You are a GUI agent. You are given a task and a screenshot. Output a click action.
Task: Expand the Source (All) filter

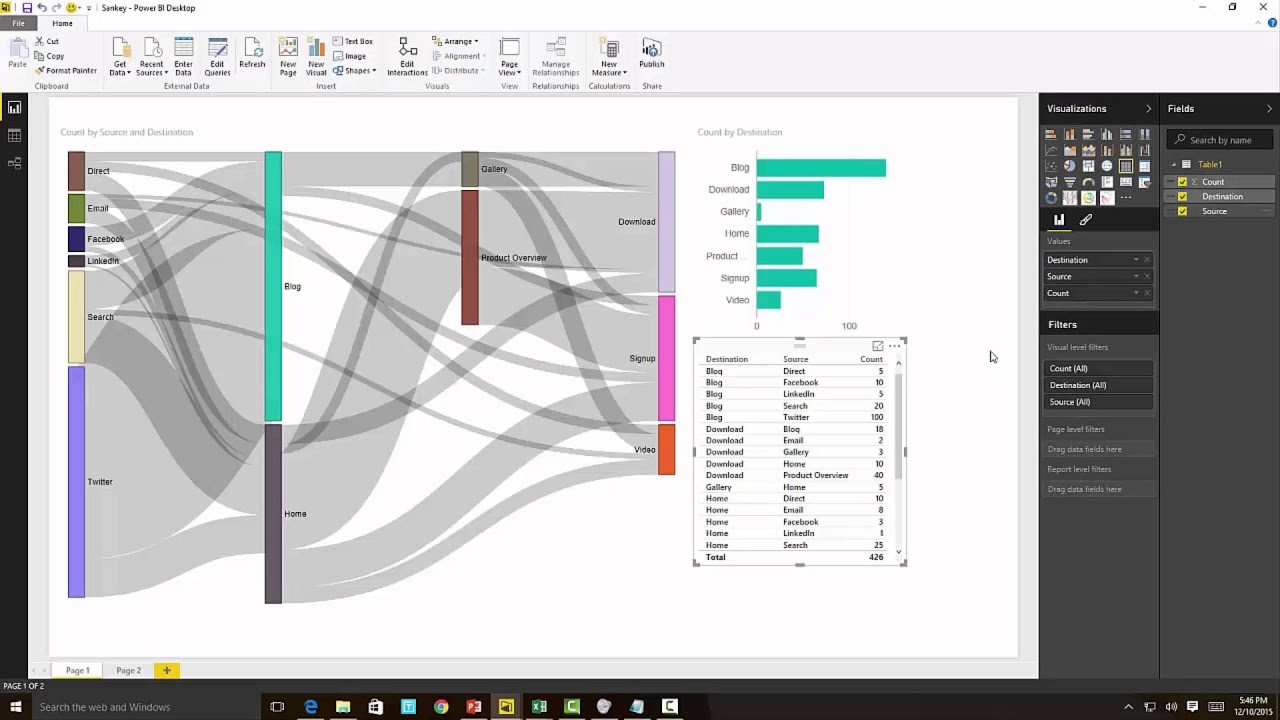(1099, 402)
